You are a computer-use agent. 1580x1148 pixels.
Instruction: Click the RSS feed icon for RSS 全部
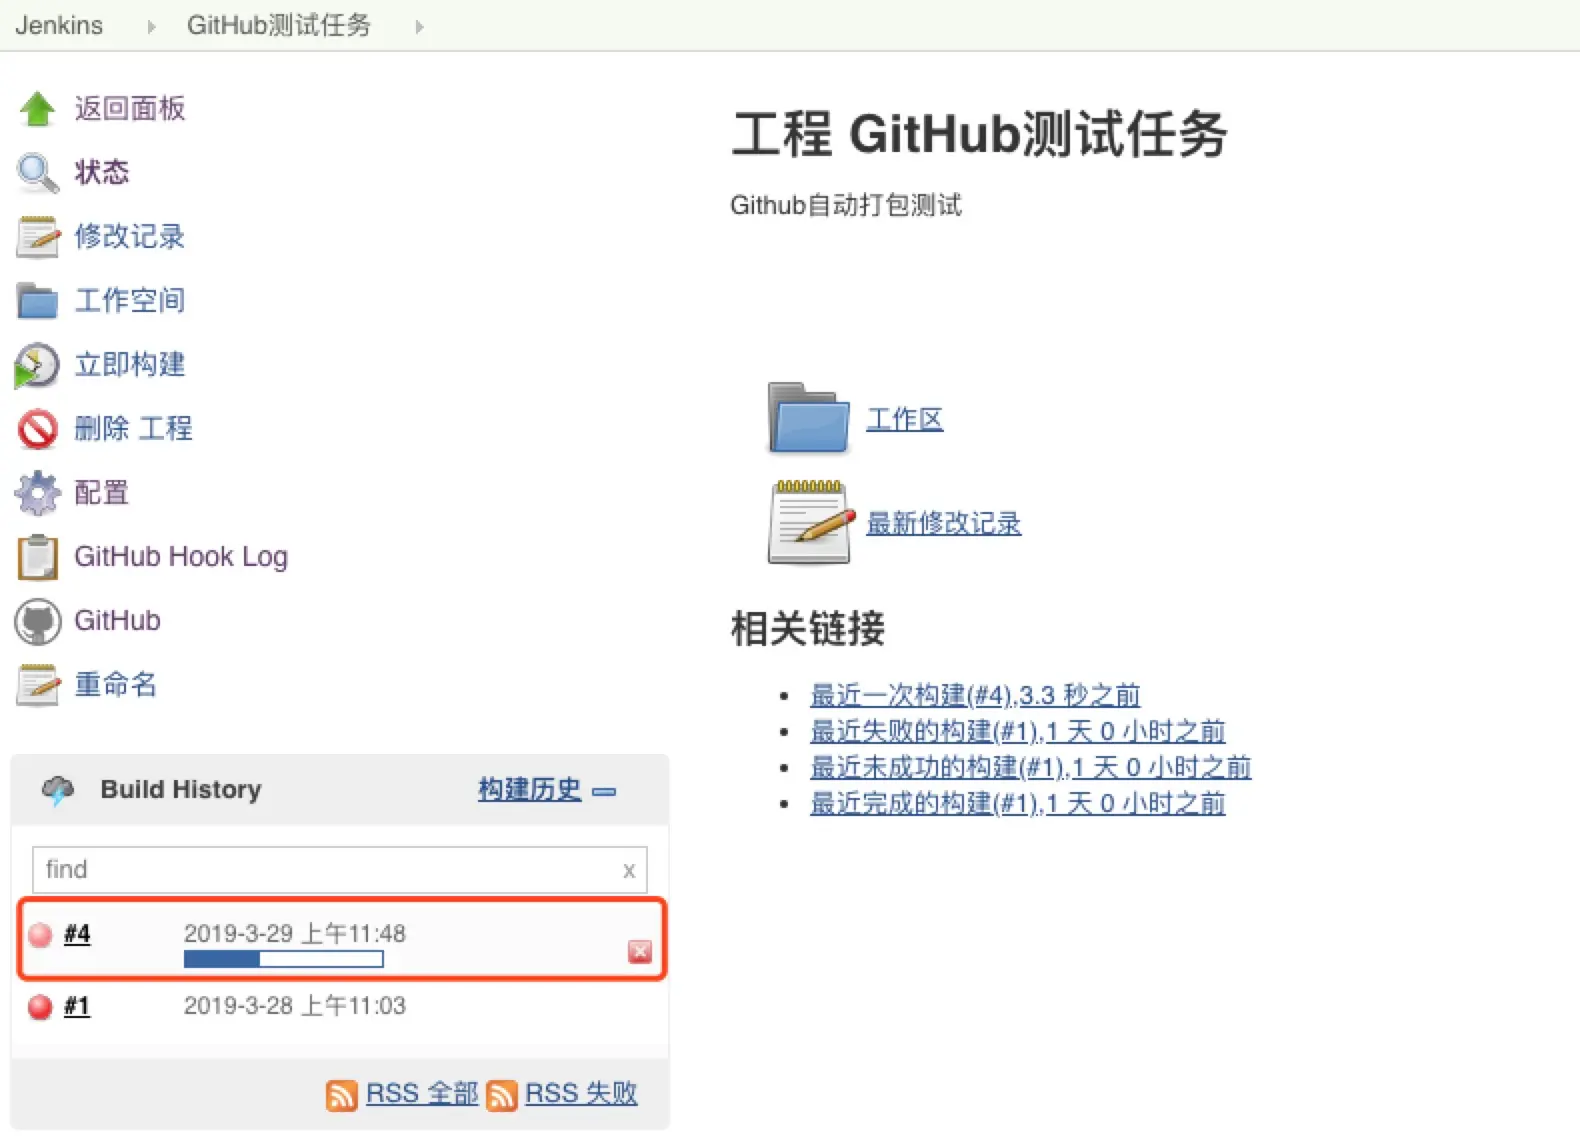coord(342,1096)
